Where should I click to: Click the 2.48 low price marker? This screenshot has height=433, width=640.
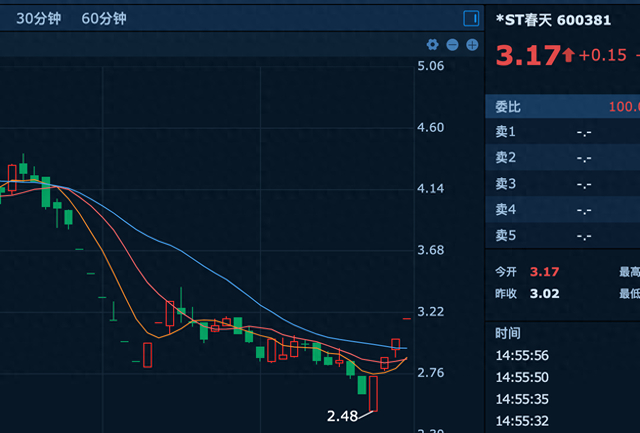(342, 416)
